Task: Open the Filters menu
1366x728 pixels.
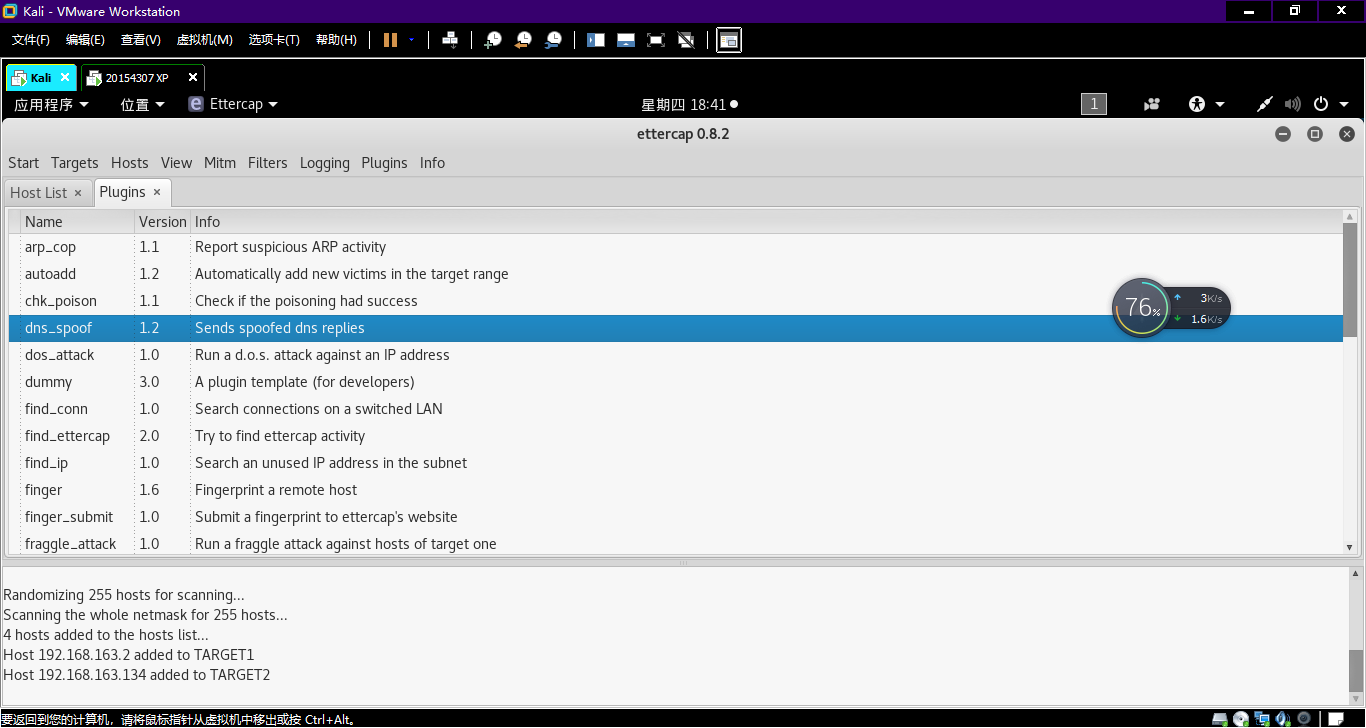Action: (x=267, y=163)
